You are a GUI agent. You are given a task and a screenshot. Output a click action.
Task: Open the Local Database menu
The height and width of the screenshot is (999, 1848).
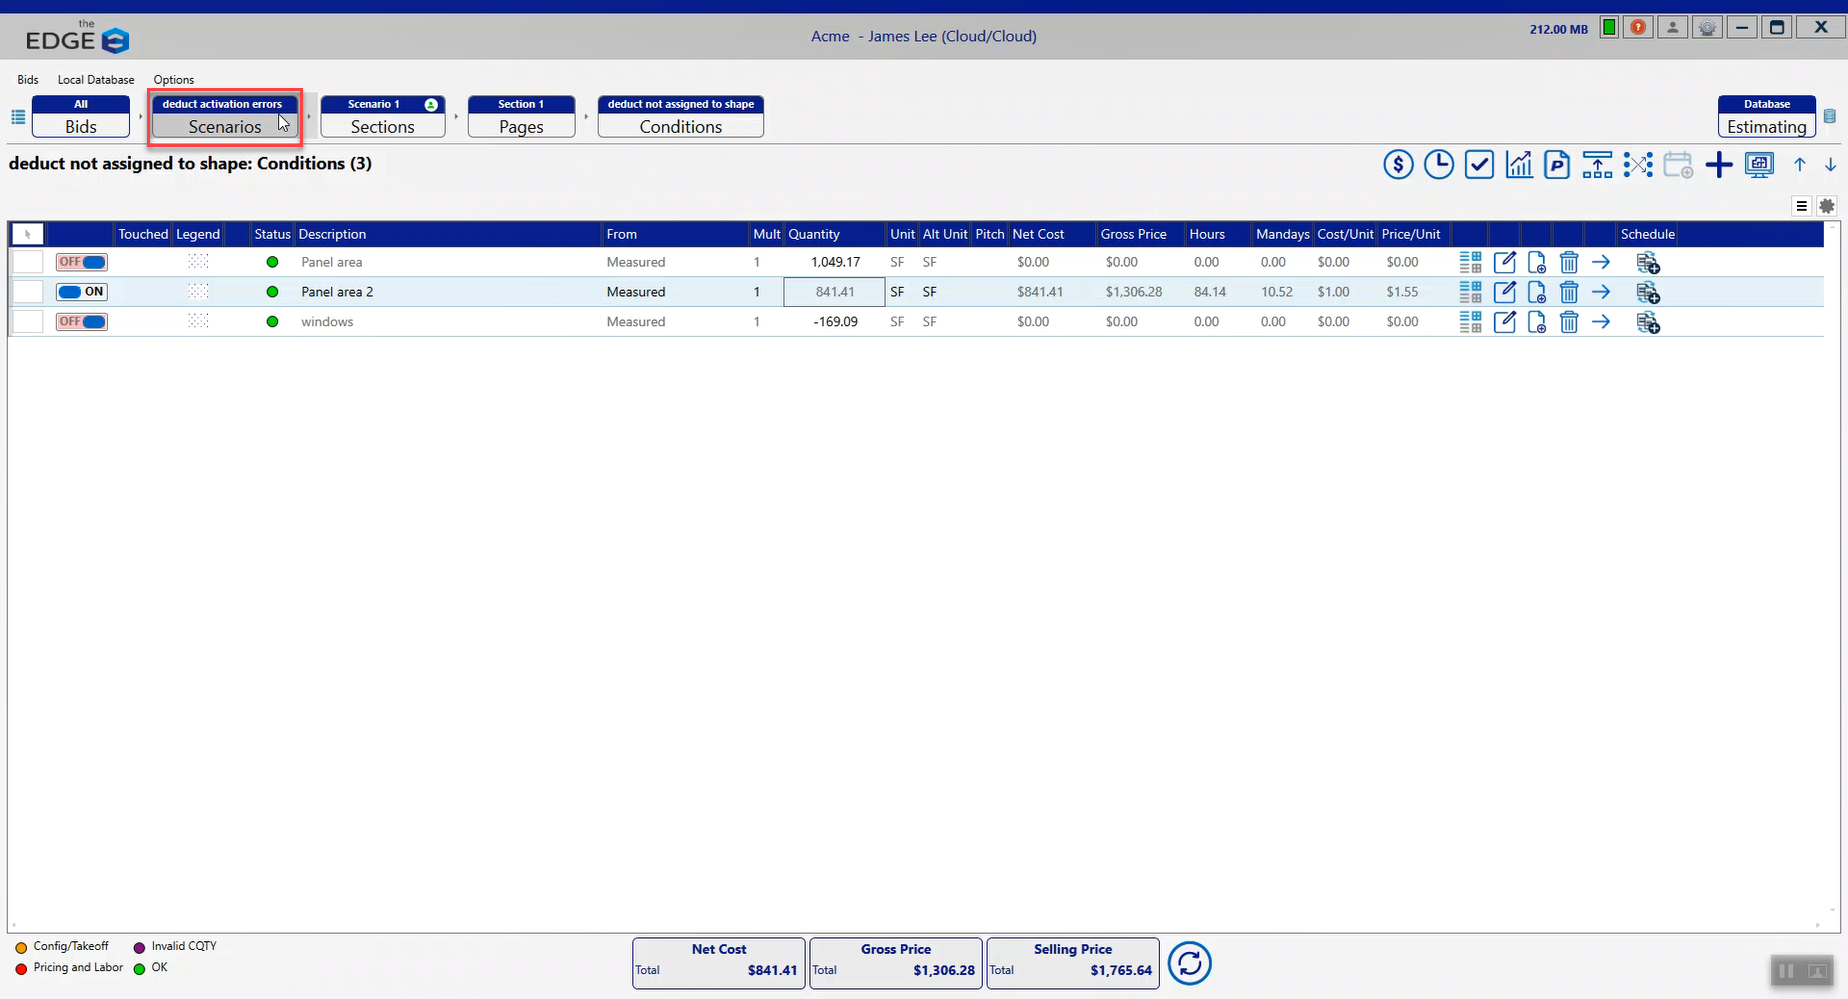click(x=95, y=80)
